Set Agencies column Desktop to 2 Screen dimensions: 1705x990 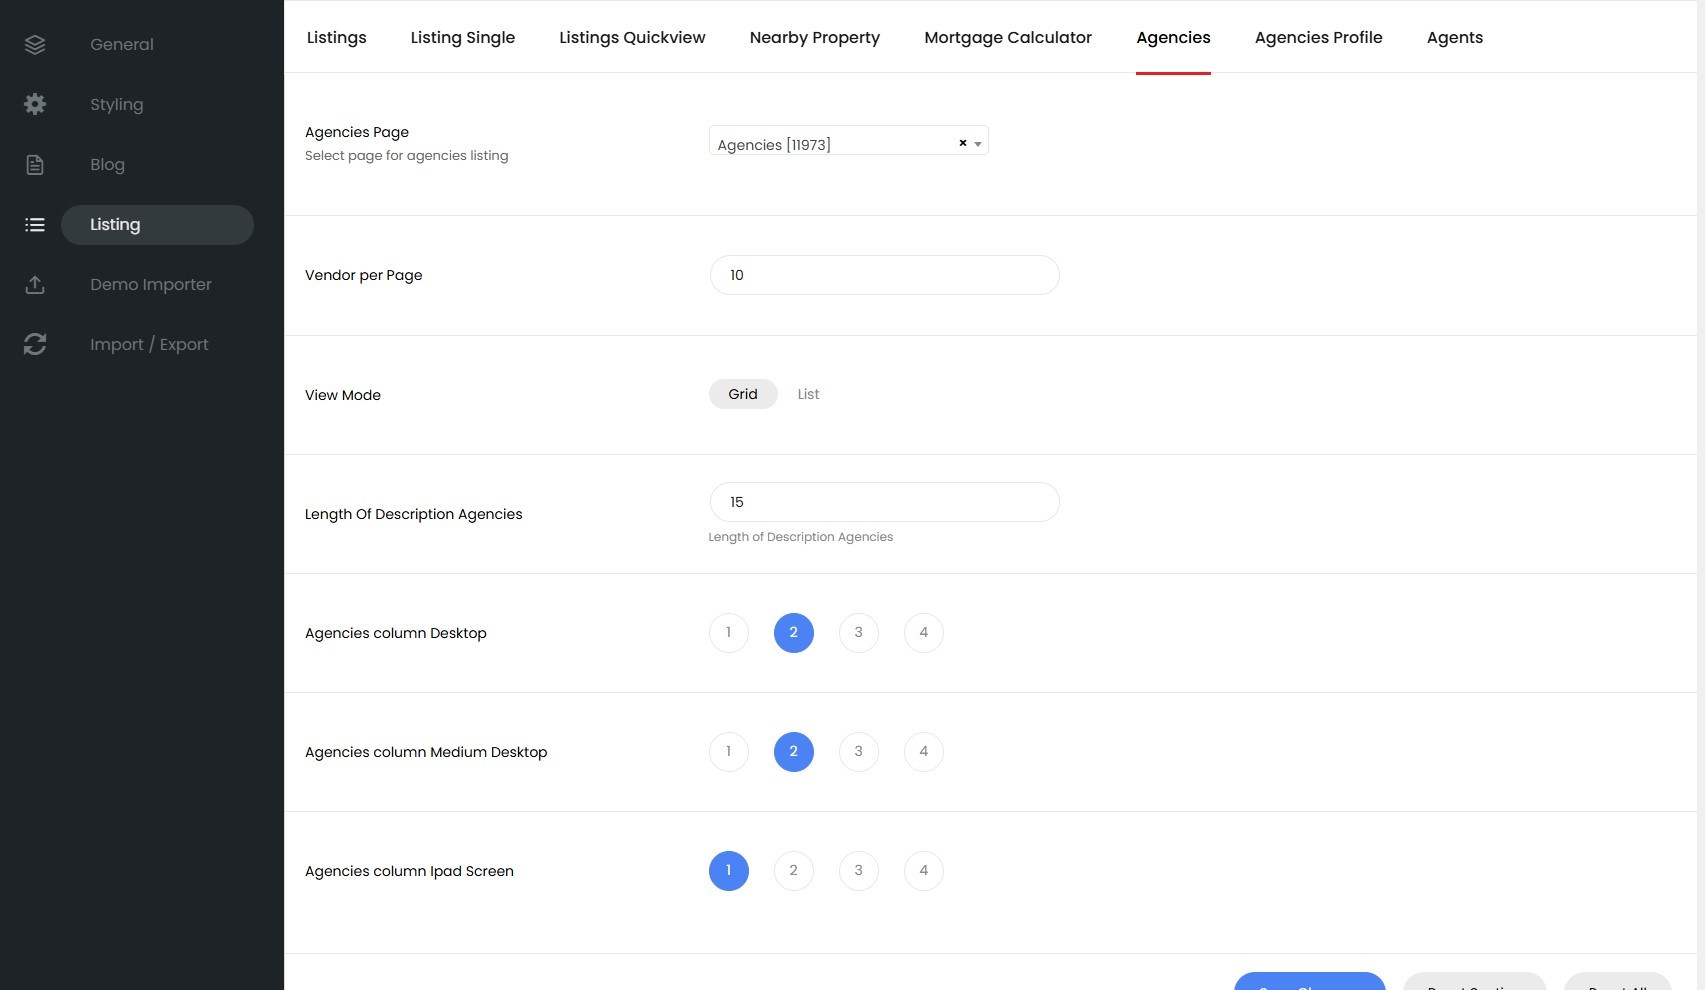[x=794, y=633]
